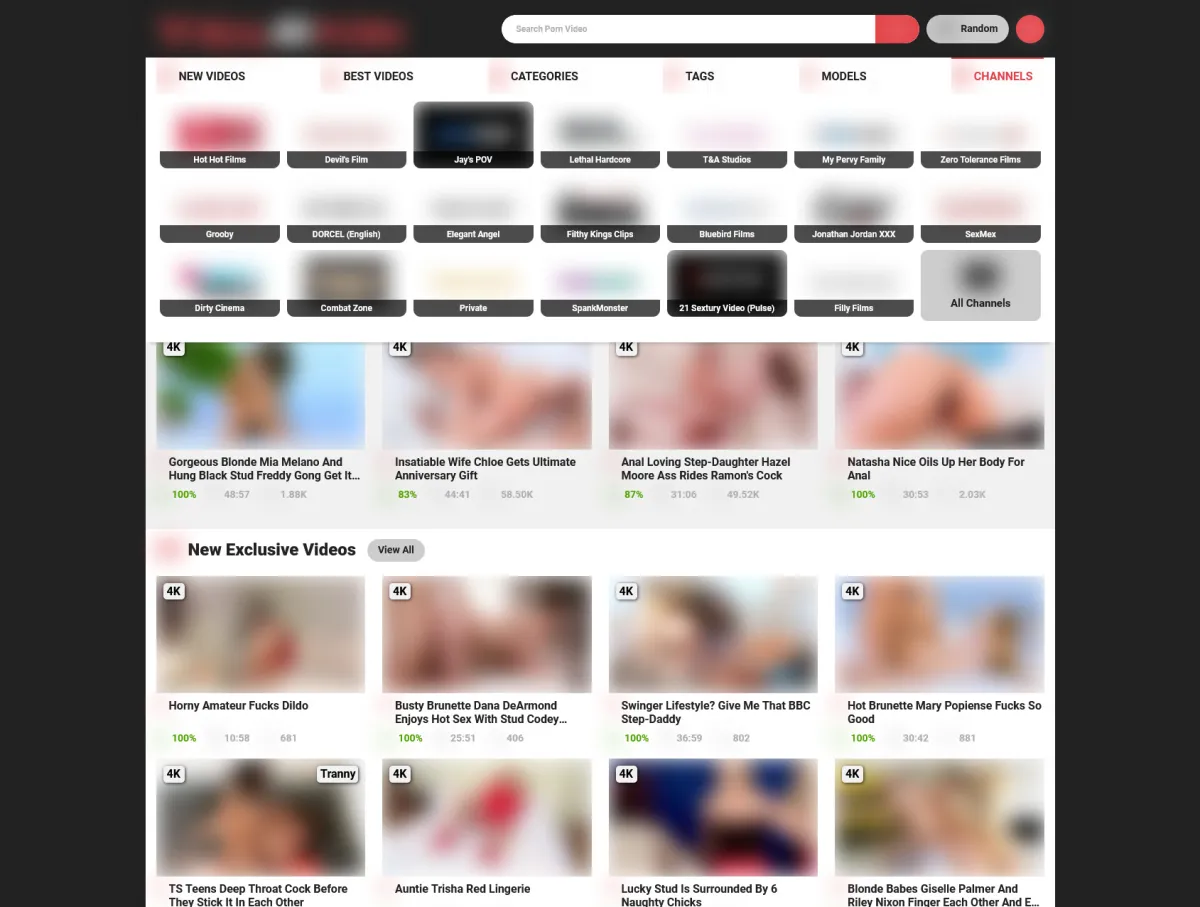1200x907 pixels.
Task: Choose the Private channel tile
Action: tap(473, 284)
